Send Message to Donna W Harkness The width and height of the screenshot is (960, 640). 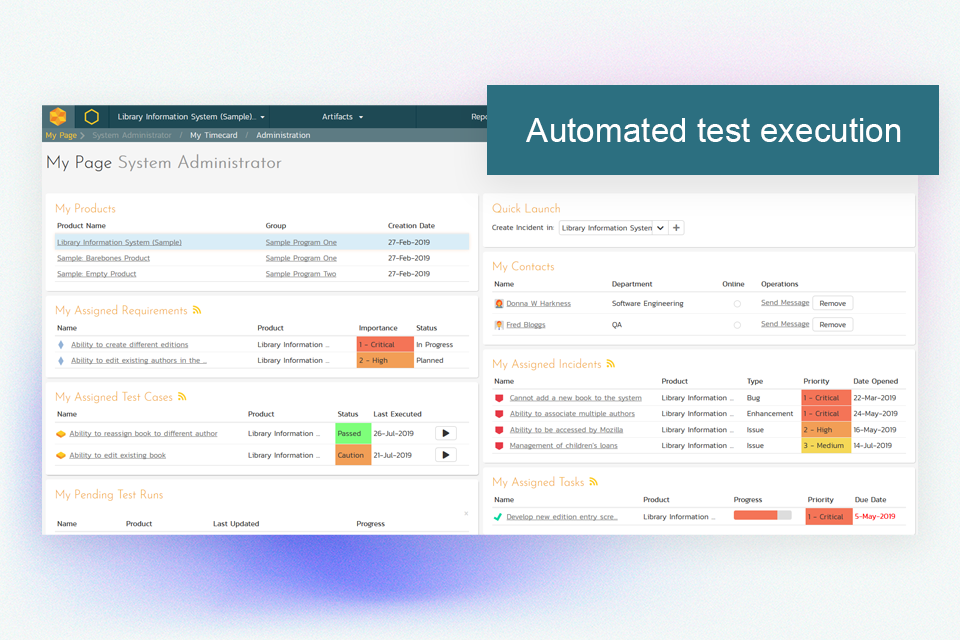[x=785, y=303]
